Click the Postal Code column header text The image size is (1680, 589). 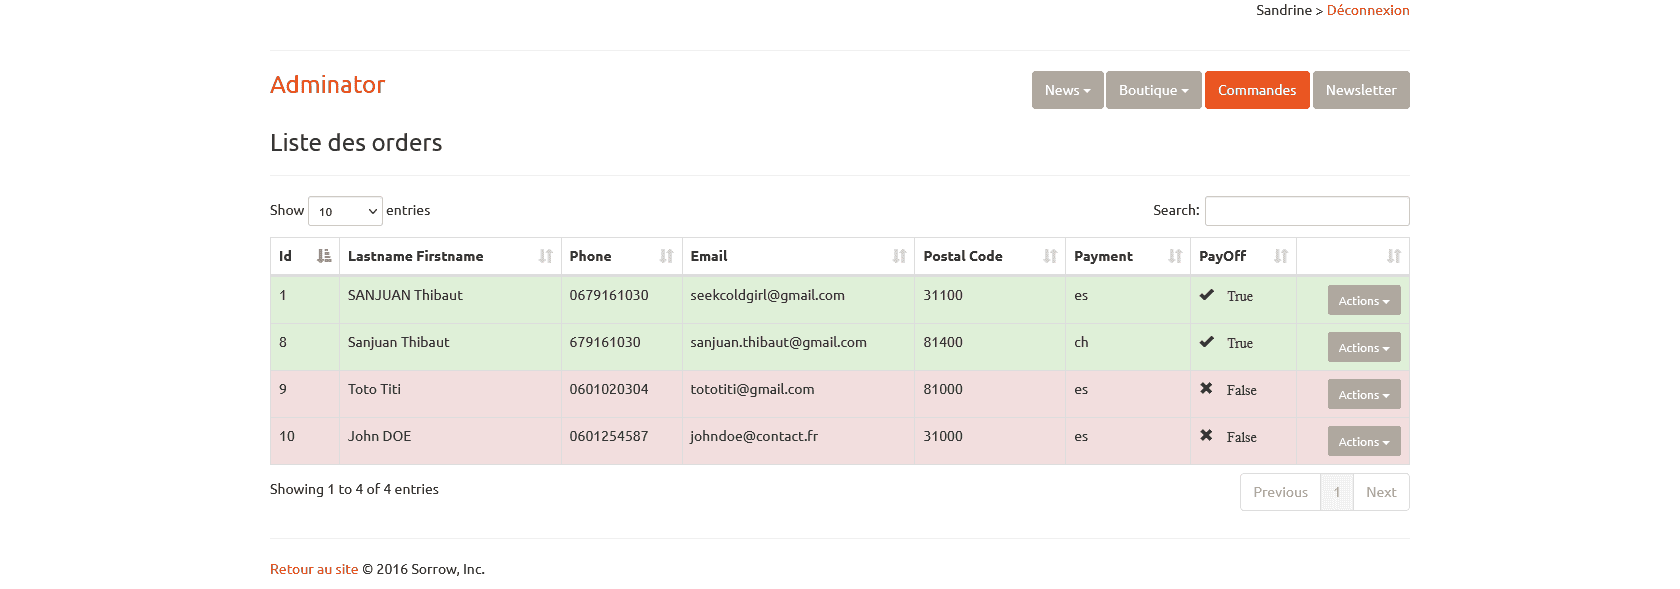pyautogui.click(x=963, y=256)
